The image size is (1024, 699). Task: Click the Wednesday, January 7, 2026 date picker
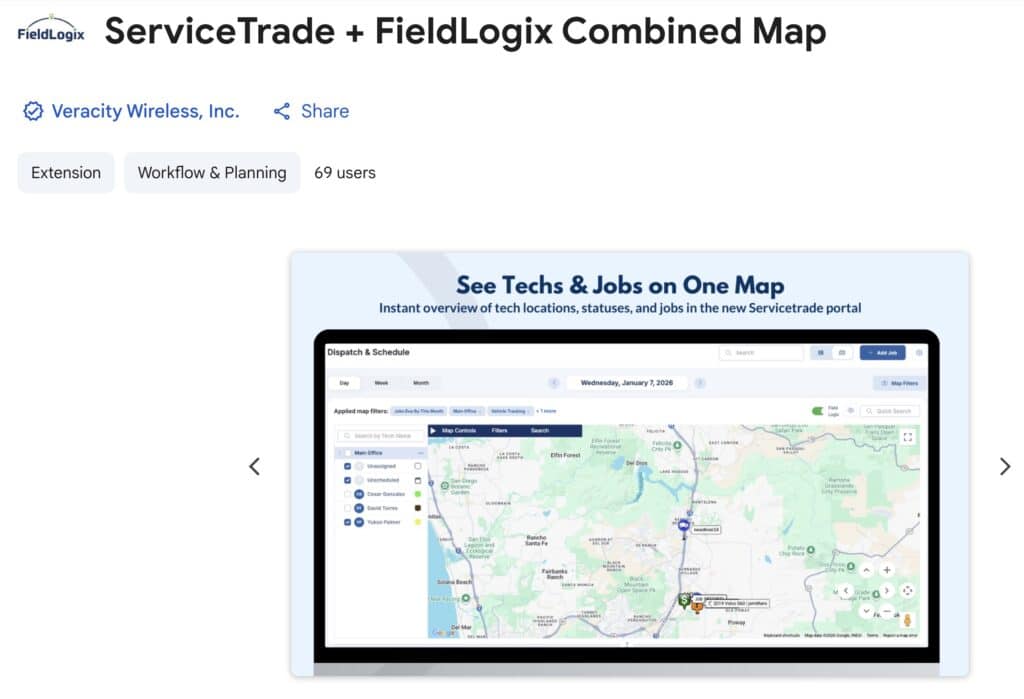click(x=627, y=383)
